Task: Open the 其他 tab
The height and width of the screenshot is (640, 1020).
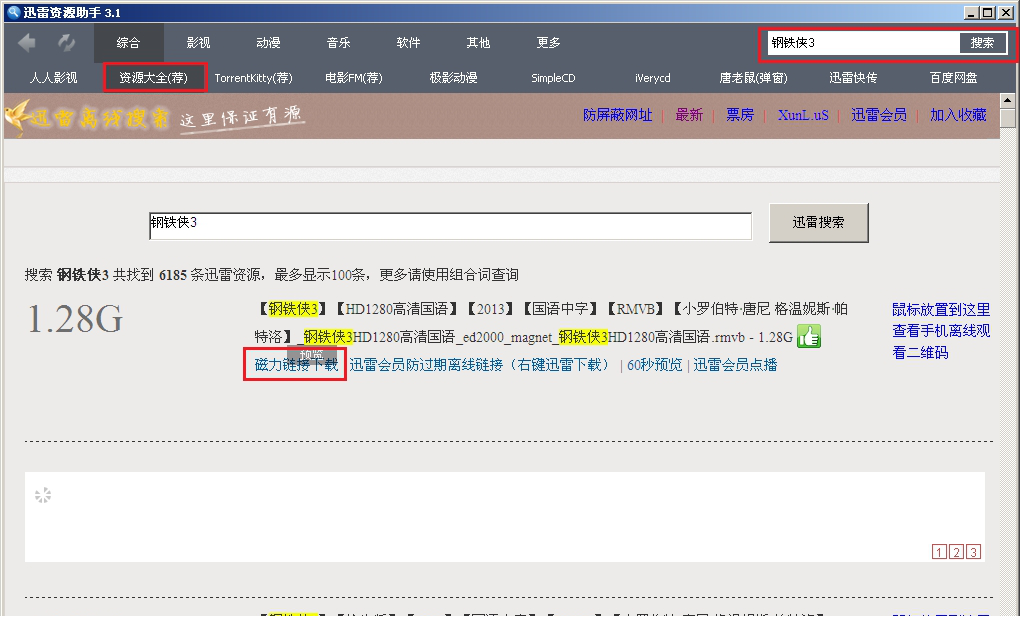Action: point(478,43)
